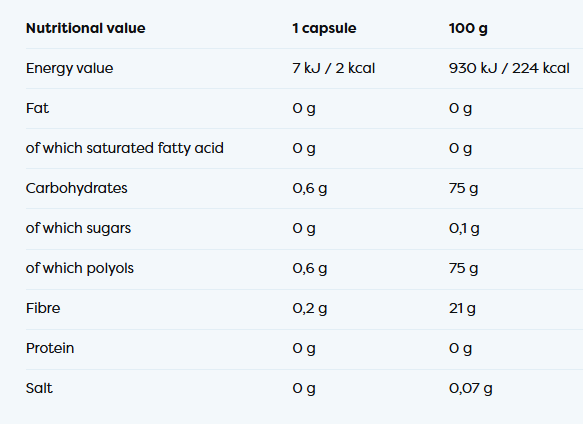Image resolution: width=583 pixels, height=424 pixels.
Task: Click the Salt row label
Action: pyautogui.click(x=39, y=388)
